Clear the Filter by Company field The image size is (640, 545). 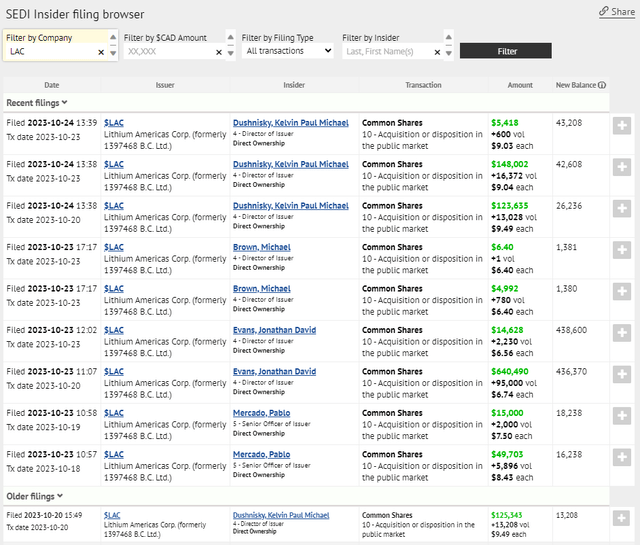point(100,51)
